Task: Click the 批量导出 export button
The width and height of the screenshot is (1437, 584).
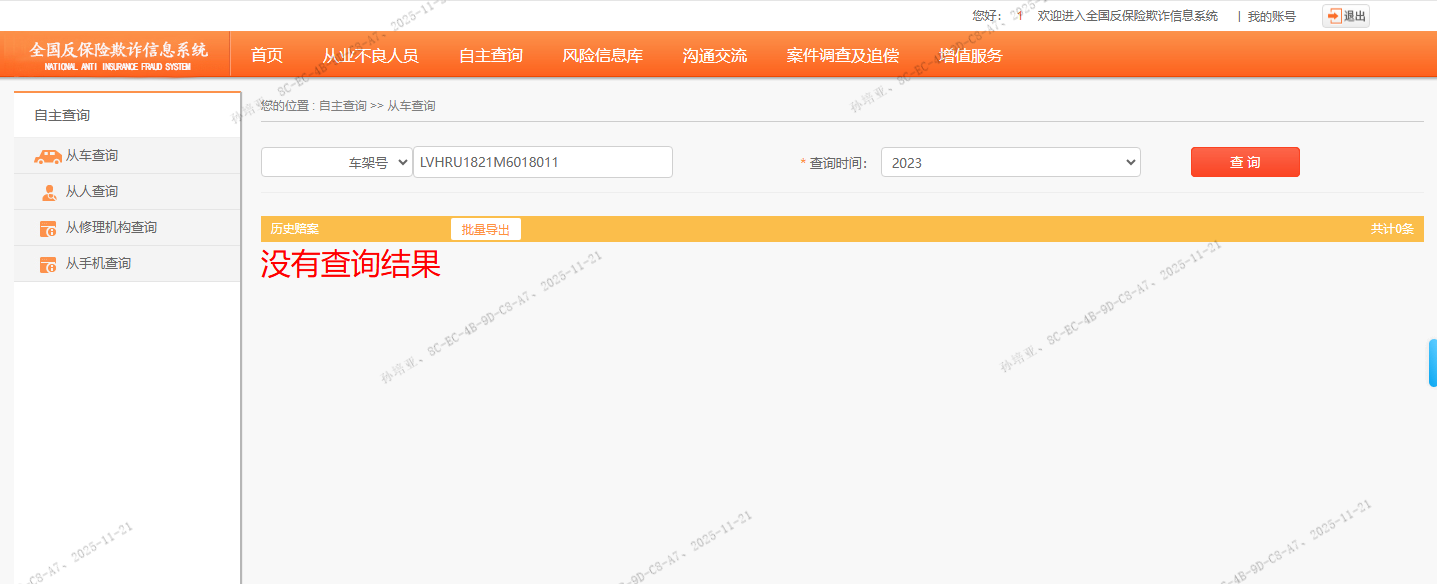Action: click(485, 229)
